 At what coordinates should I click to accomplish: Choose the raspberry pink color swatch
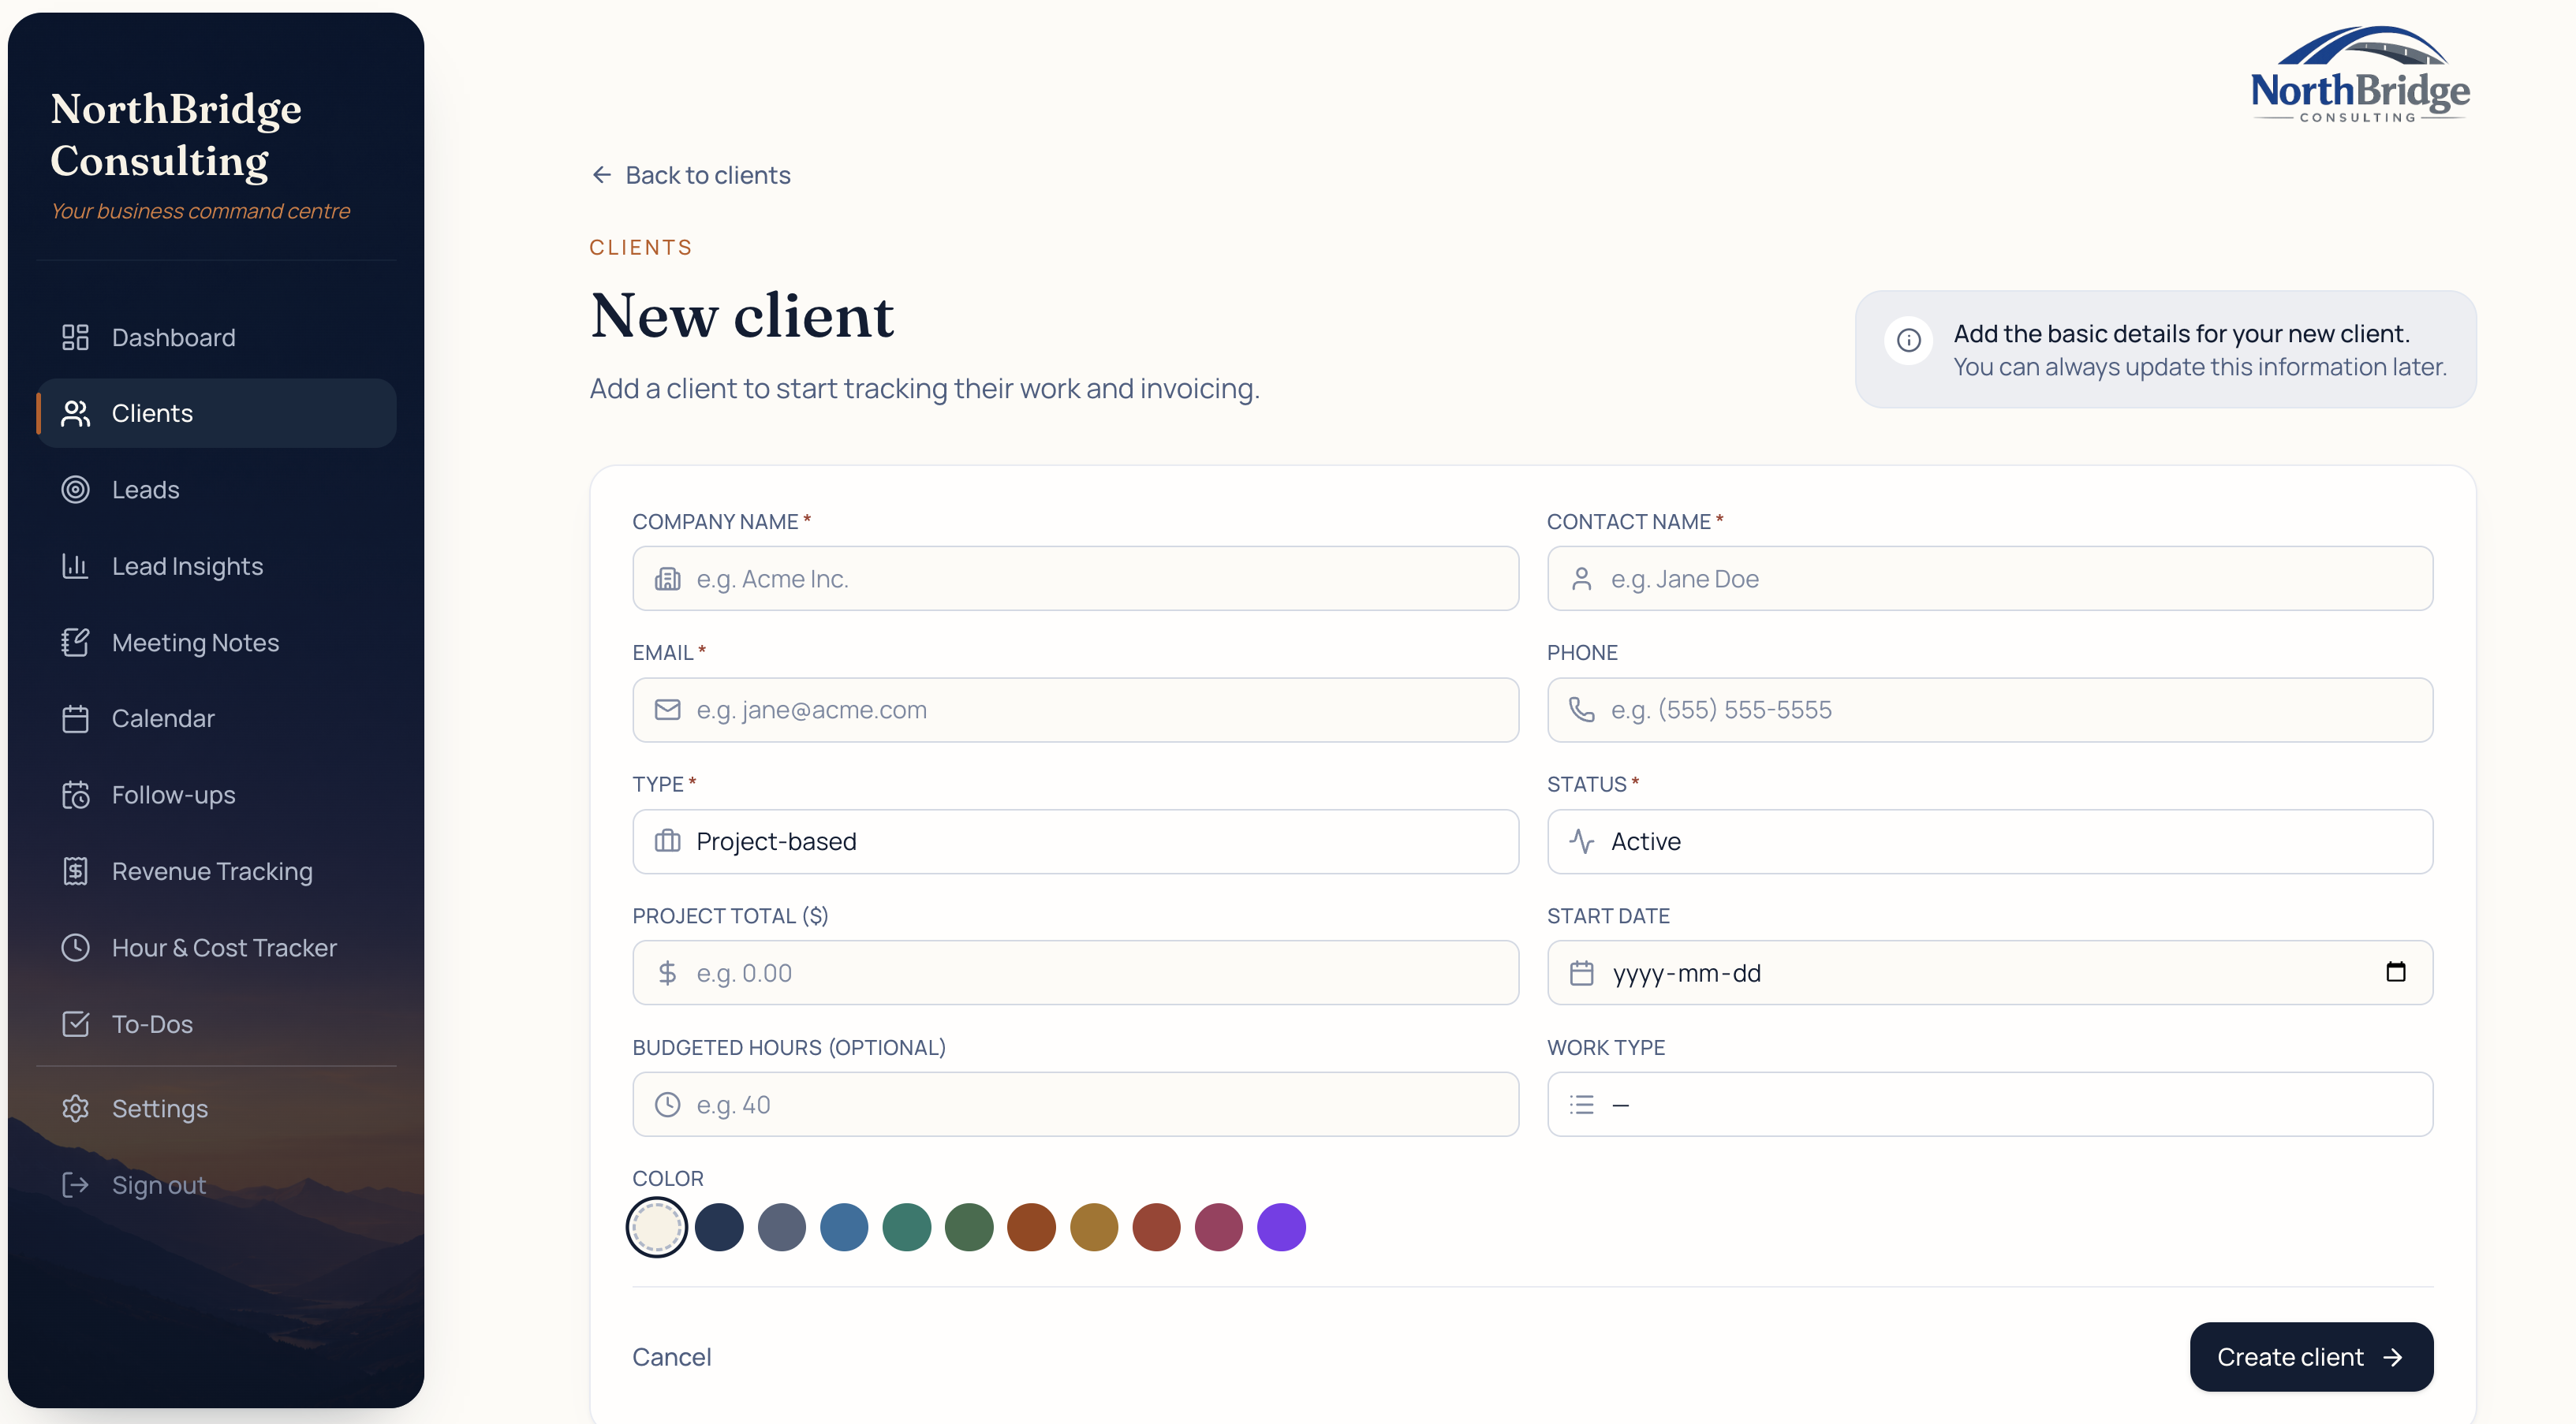pyautogui.click(x=1218, y=1227)
